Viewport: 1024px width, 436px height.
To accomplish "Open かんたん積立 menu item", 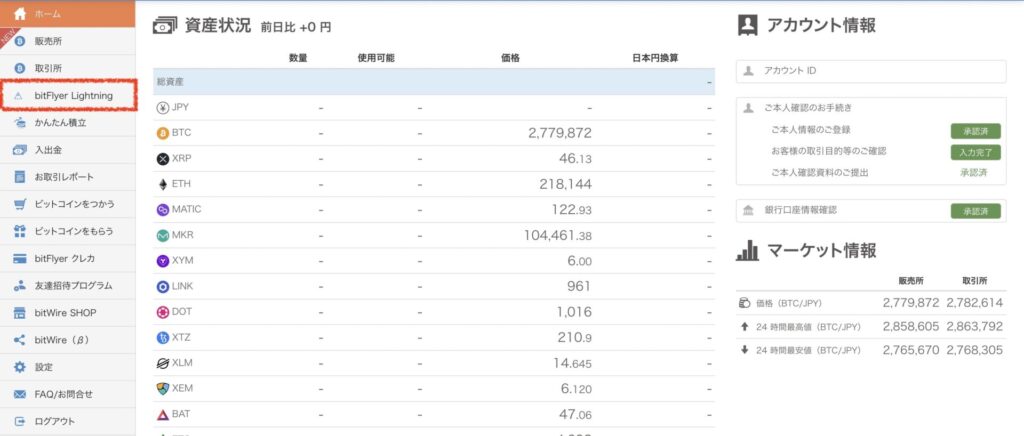I will coord(68,123).
